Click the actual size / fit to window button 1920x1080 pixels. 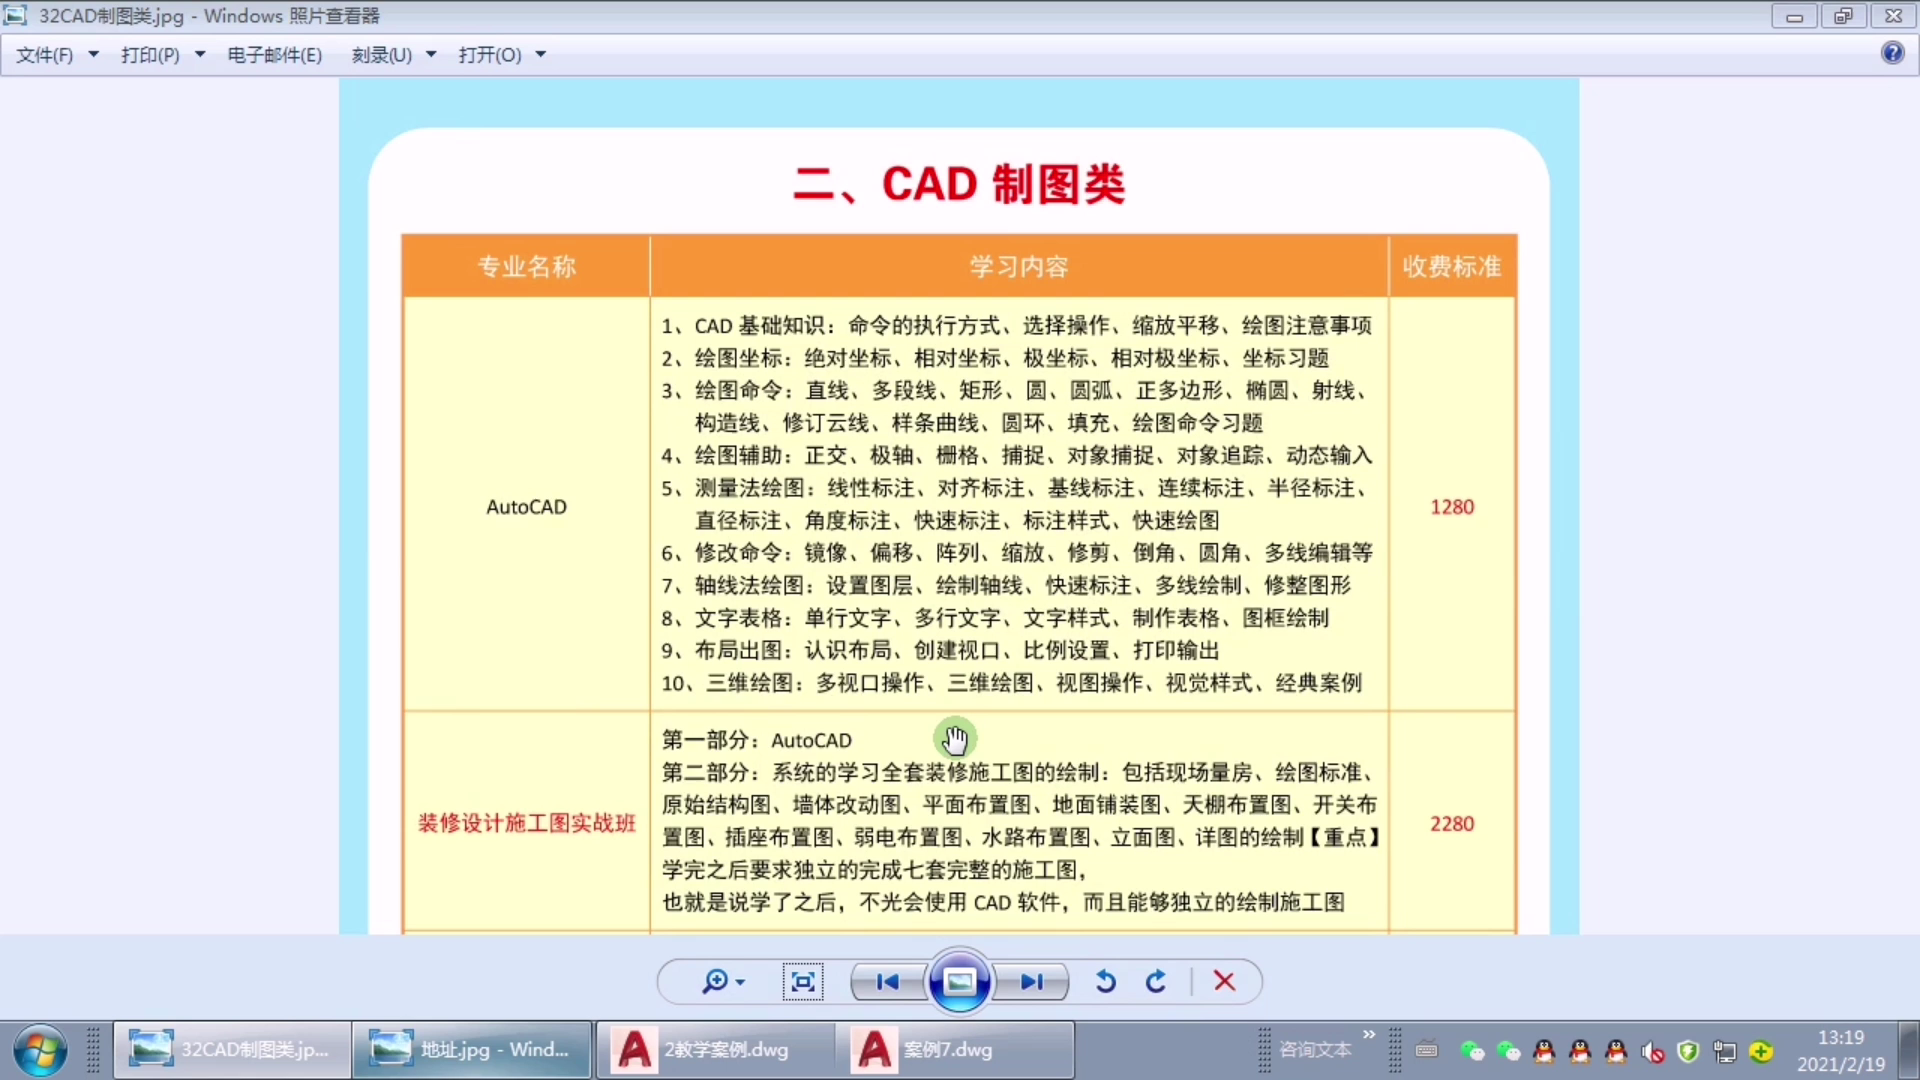(803, 982)
